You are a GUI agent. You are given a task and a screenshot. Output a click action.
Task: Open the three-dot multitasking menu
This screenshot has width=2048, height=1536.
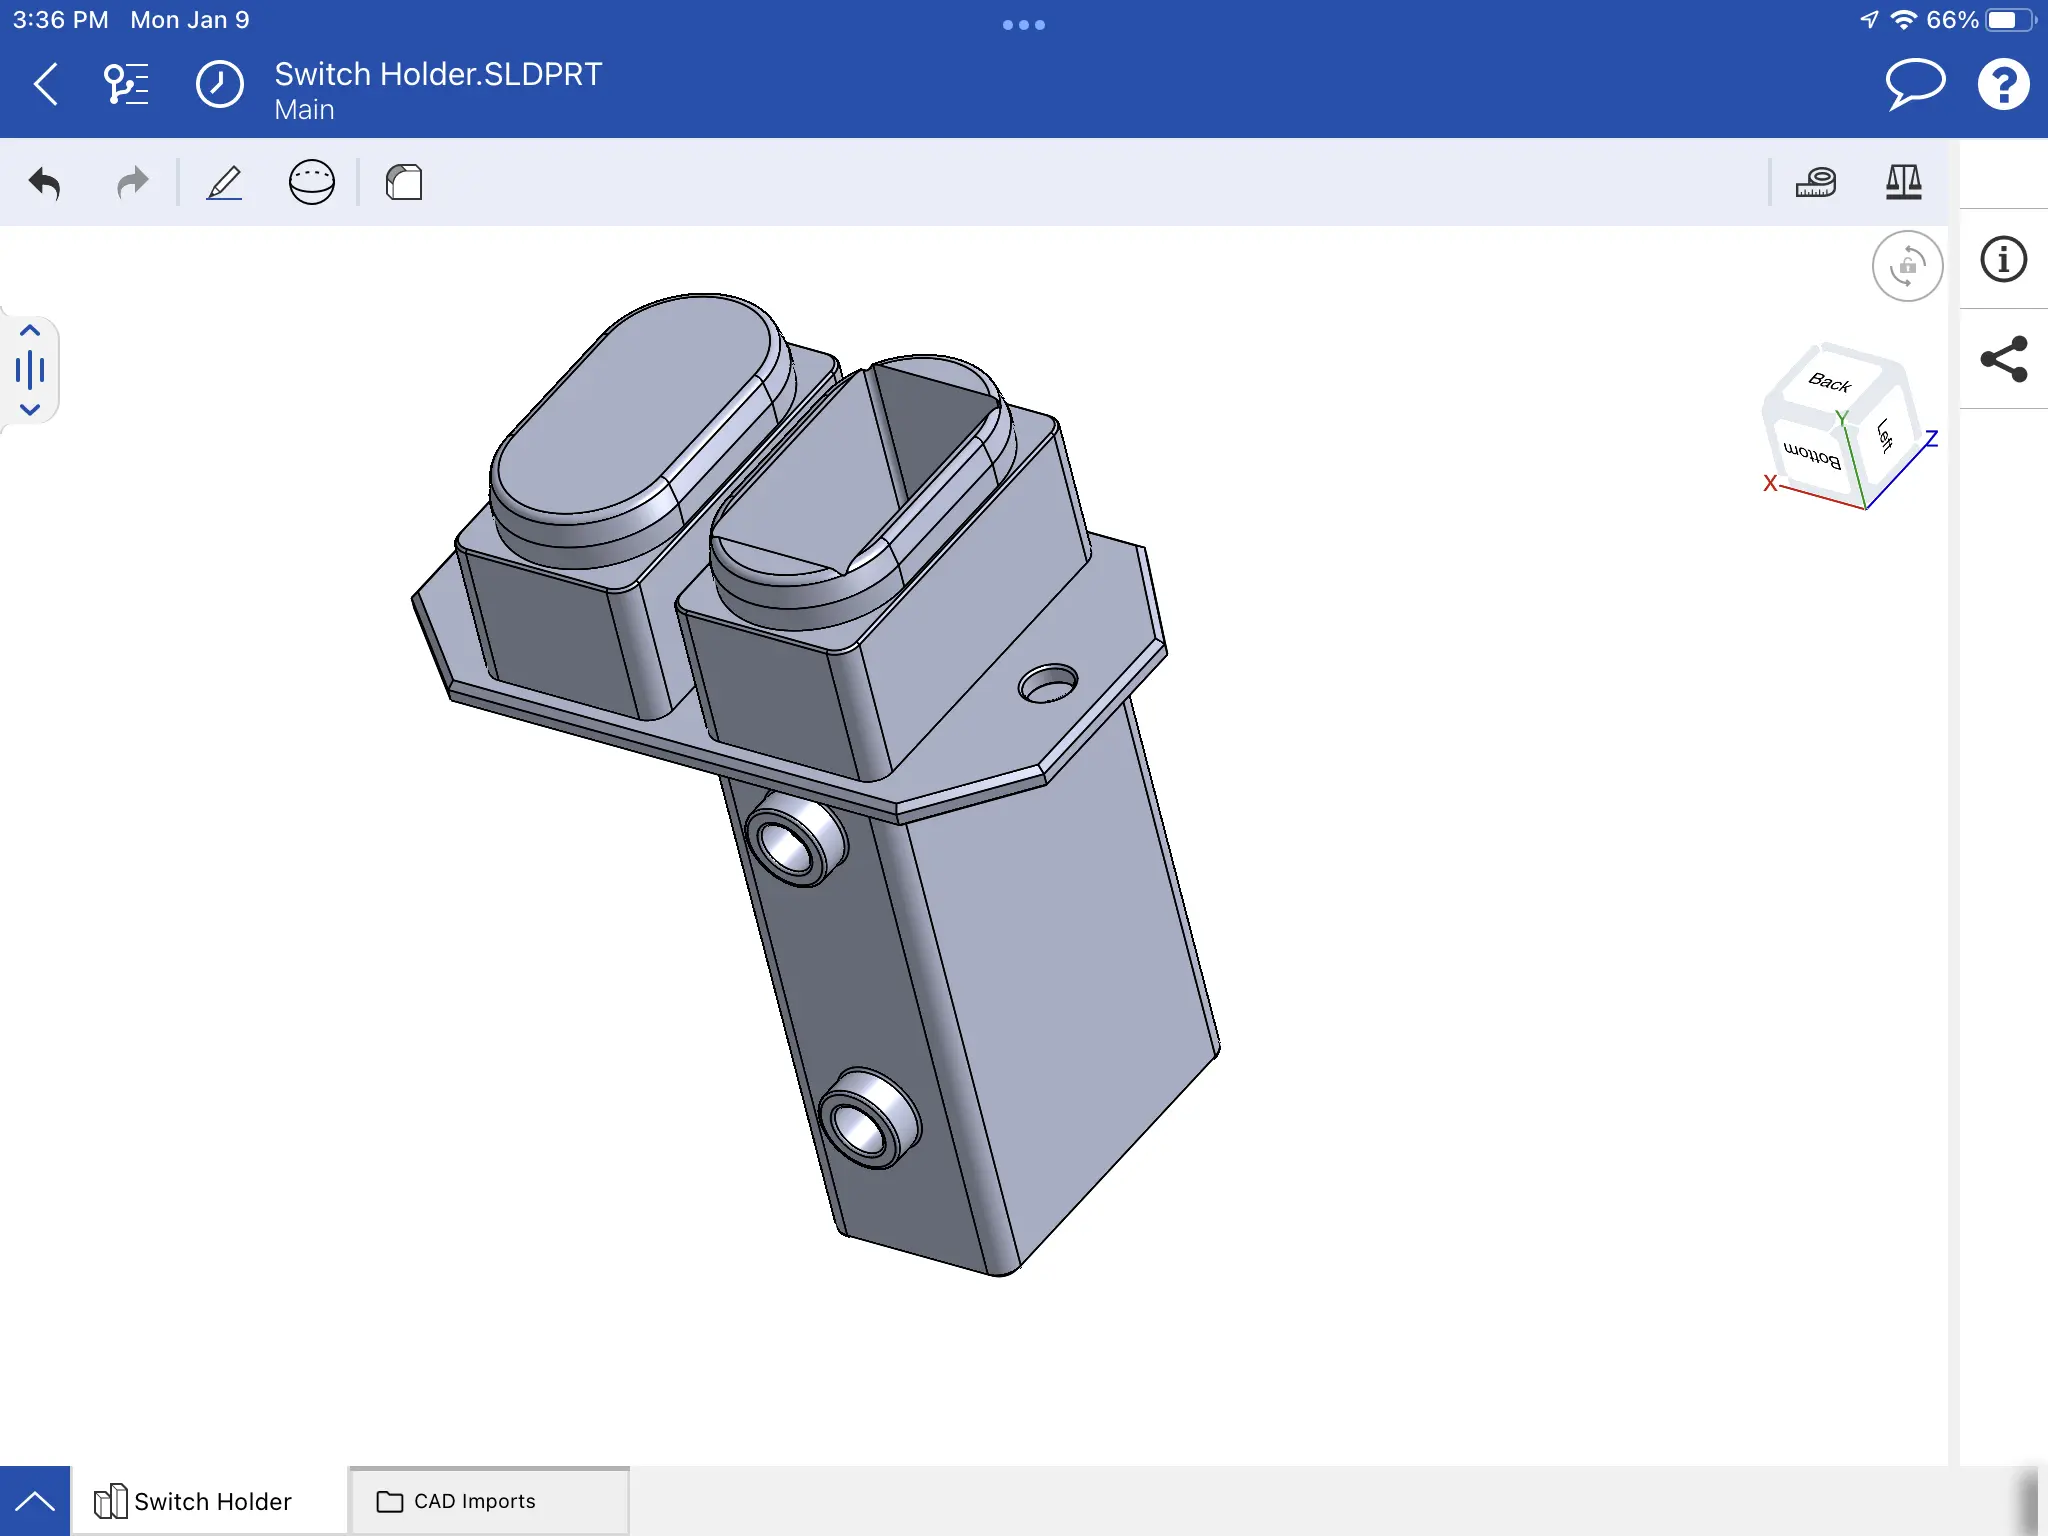1024,25
